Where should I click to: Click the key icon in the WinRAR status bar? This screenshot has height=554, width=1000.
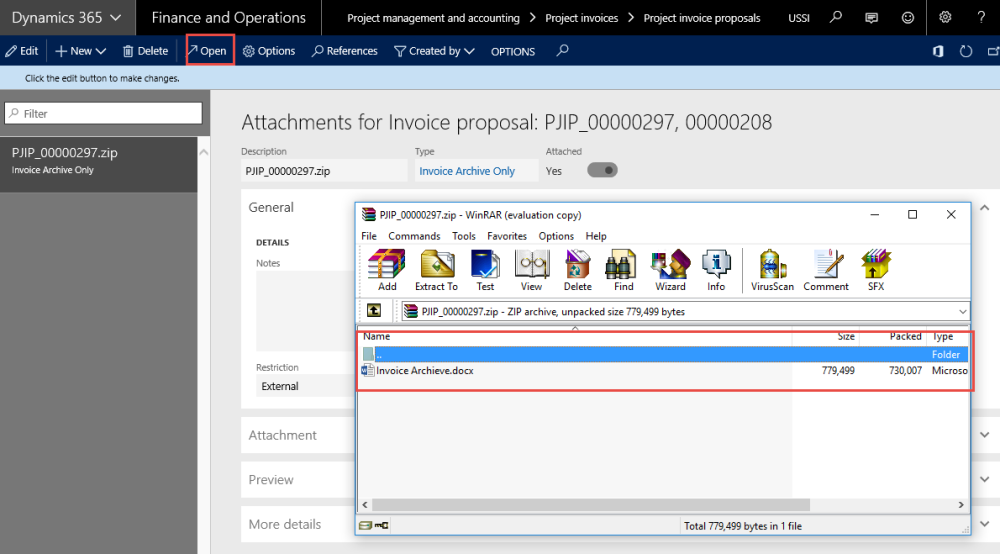point(381,525)
